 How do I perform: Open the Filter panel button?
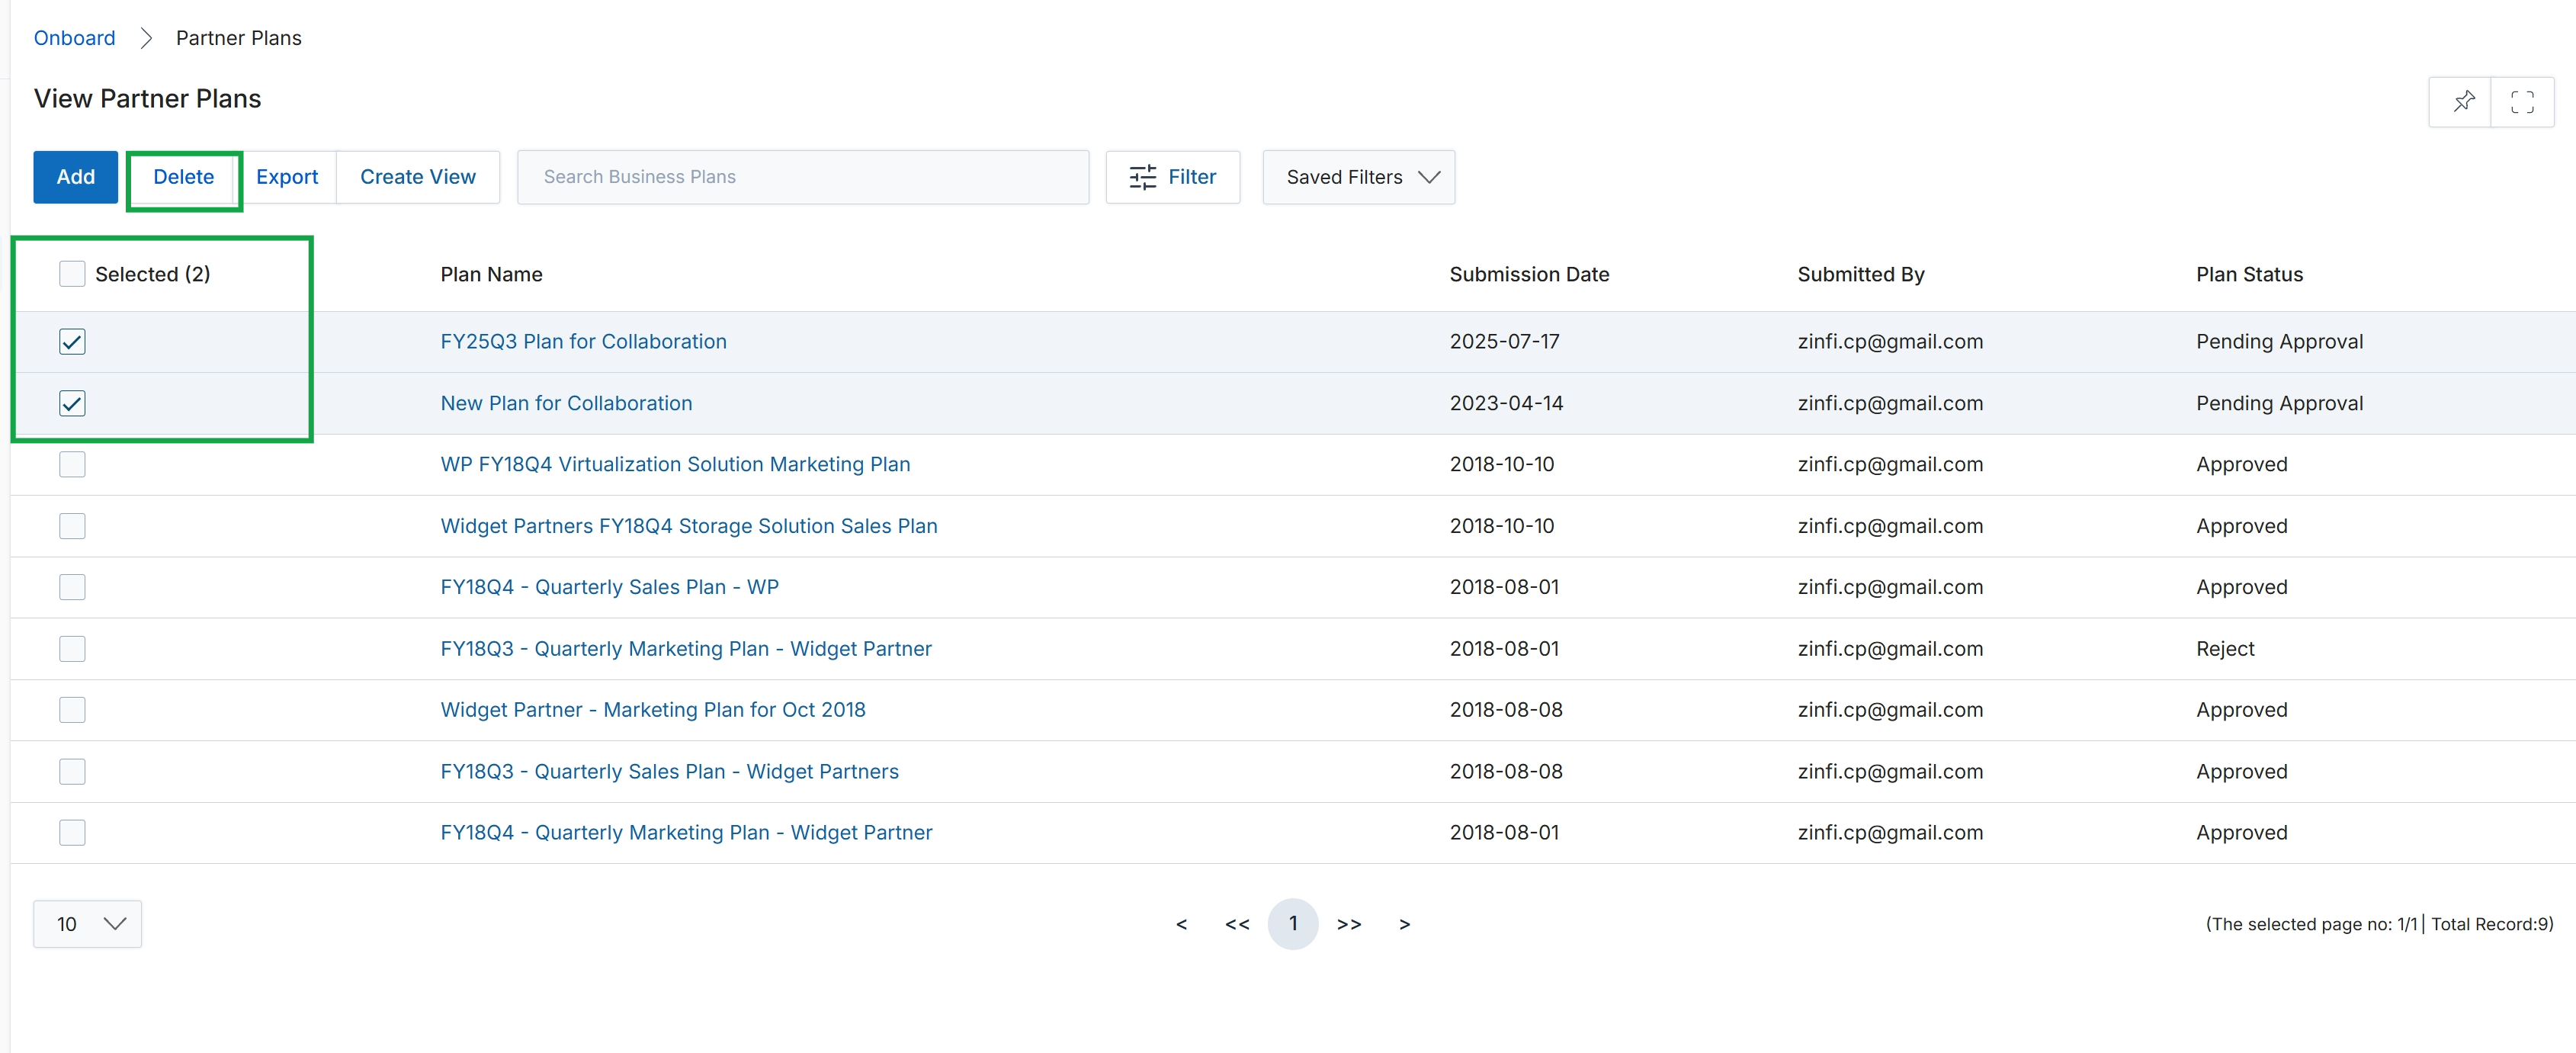(1173, 177)
